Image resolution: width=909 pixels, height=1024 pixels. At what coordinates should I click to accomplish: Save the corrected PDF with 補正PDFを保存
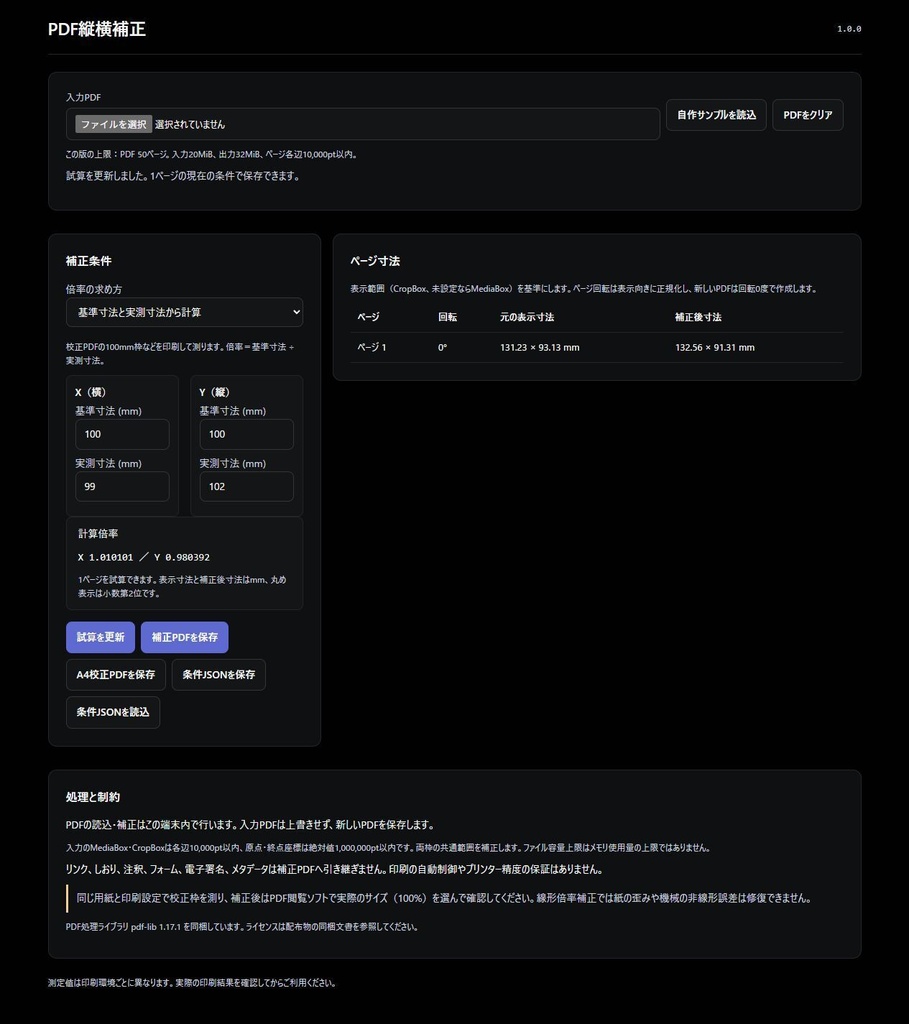coord(185,637)
